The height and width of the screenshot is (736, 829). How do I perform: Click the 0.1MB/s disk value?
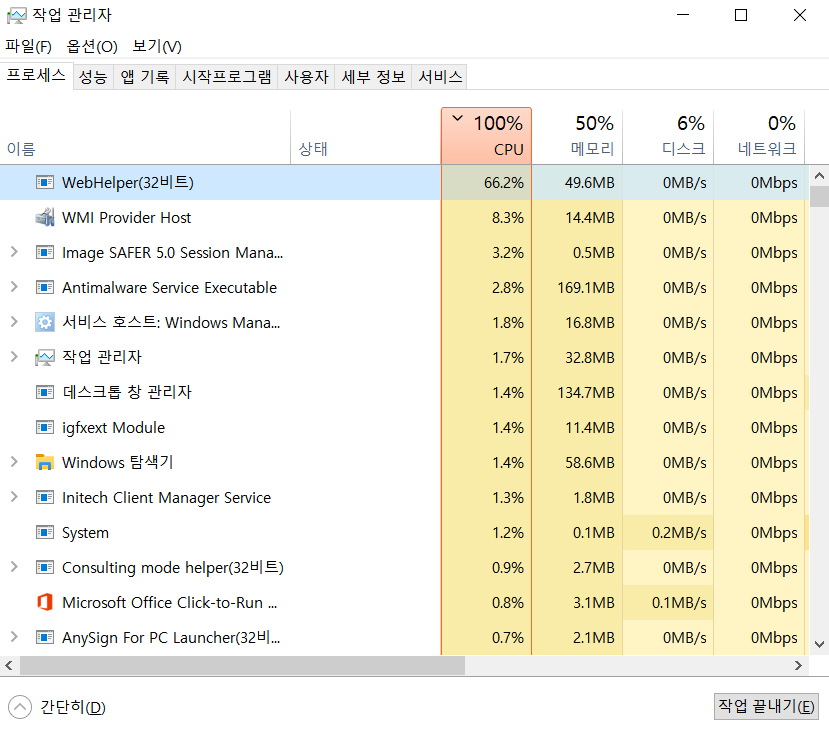(x=679, y=602)
